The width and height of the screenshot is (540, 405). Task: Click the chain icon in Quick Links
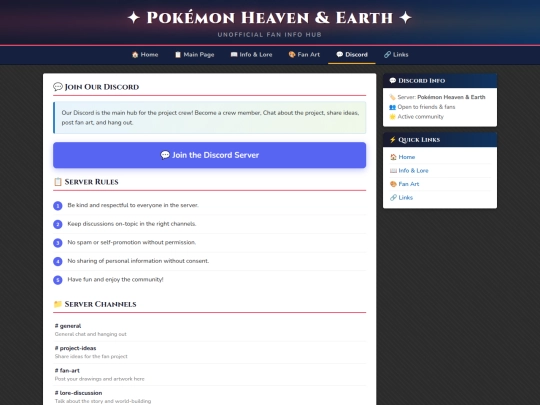click(393, 197)
